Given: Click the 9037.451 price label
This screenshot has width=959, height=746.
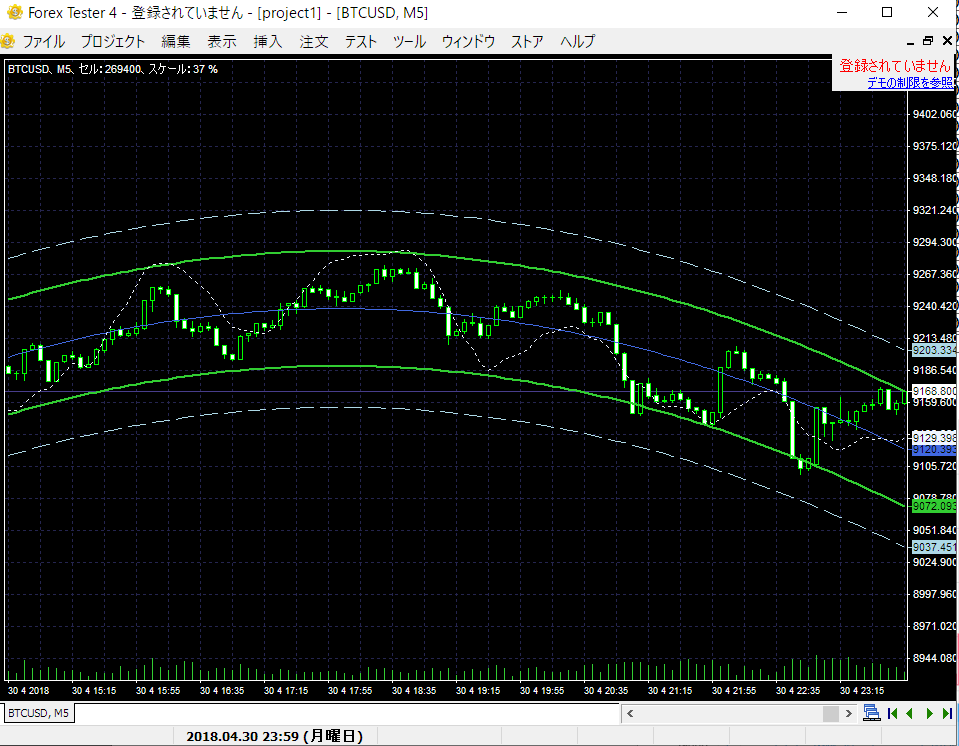Looking at the screenshot, I should (x=933, y=547).
